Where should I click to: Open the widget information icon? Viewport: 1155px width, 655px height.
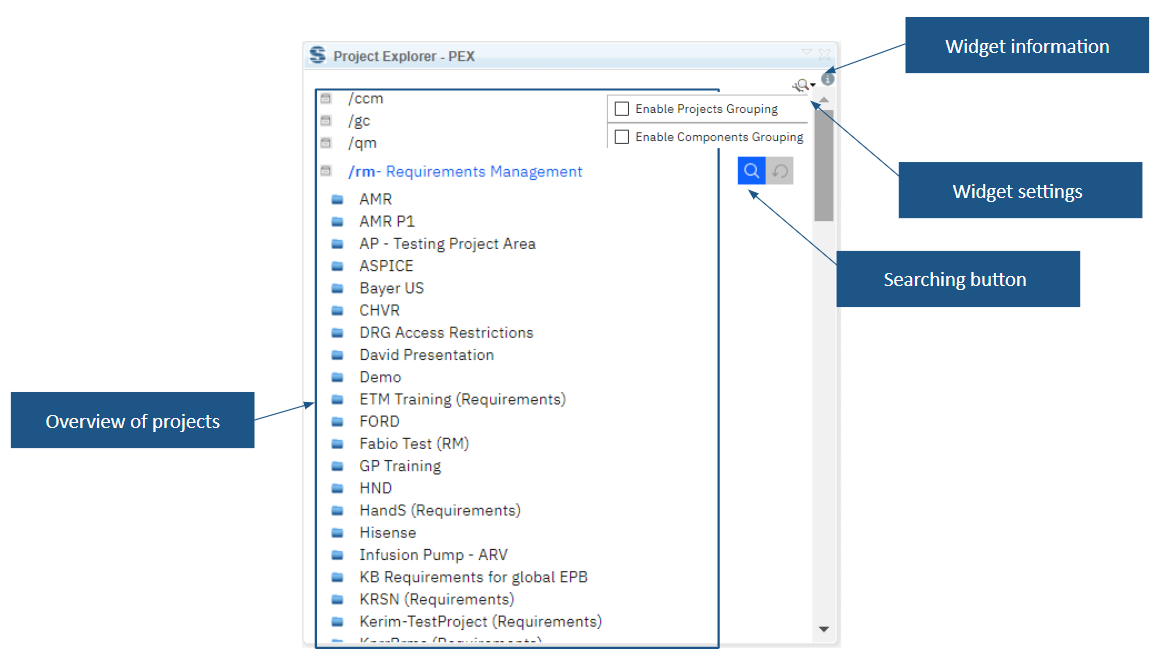click(x=830, y=77)
